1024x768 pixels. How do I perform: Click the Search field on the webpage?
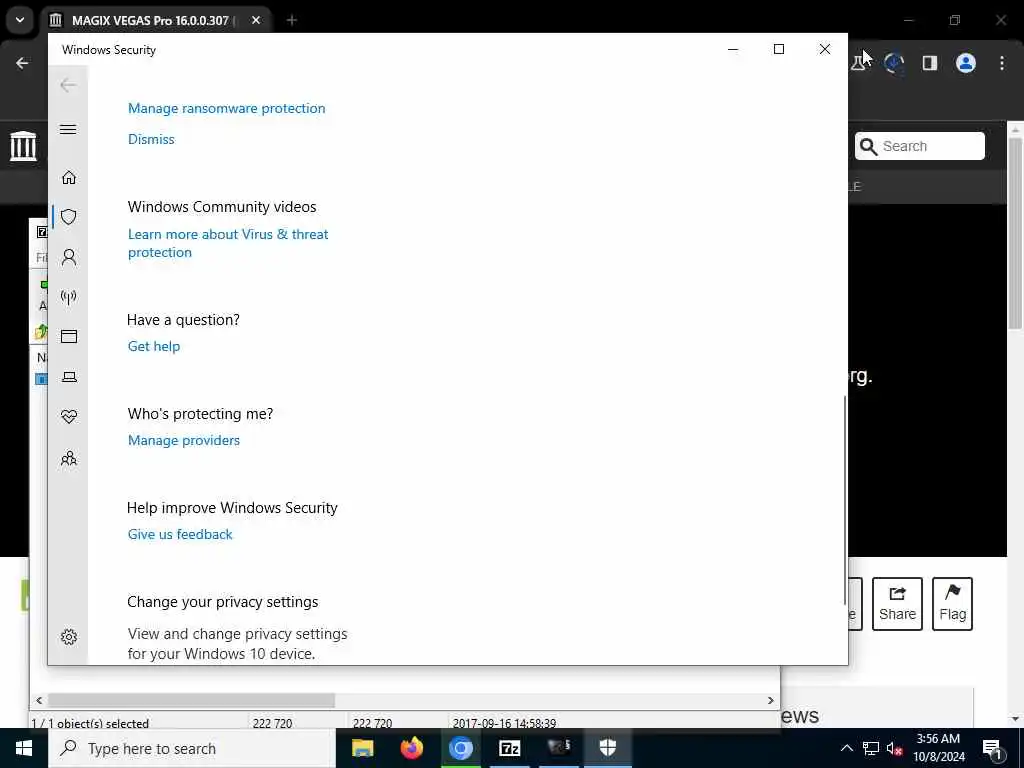[920, 146]
